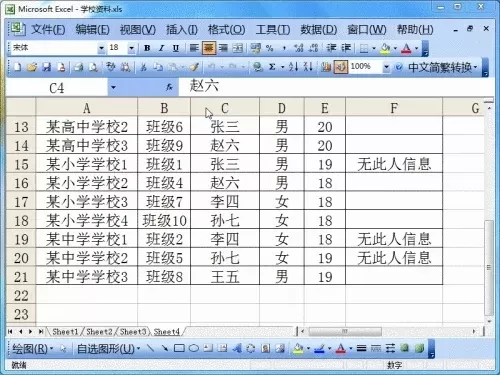The height and width of the screenshot is (375, 500).
Task: Click the formula bar showing 赵六
Action: point(336,87)
